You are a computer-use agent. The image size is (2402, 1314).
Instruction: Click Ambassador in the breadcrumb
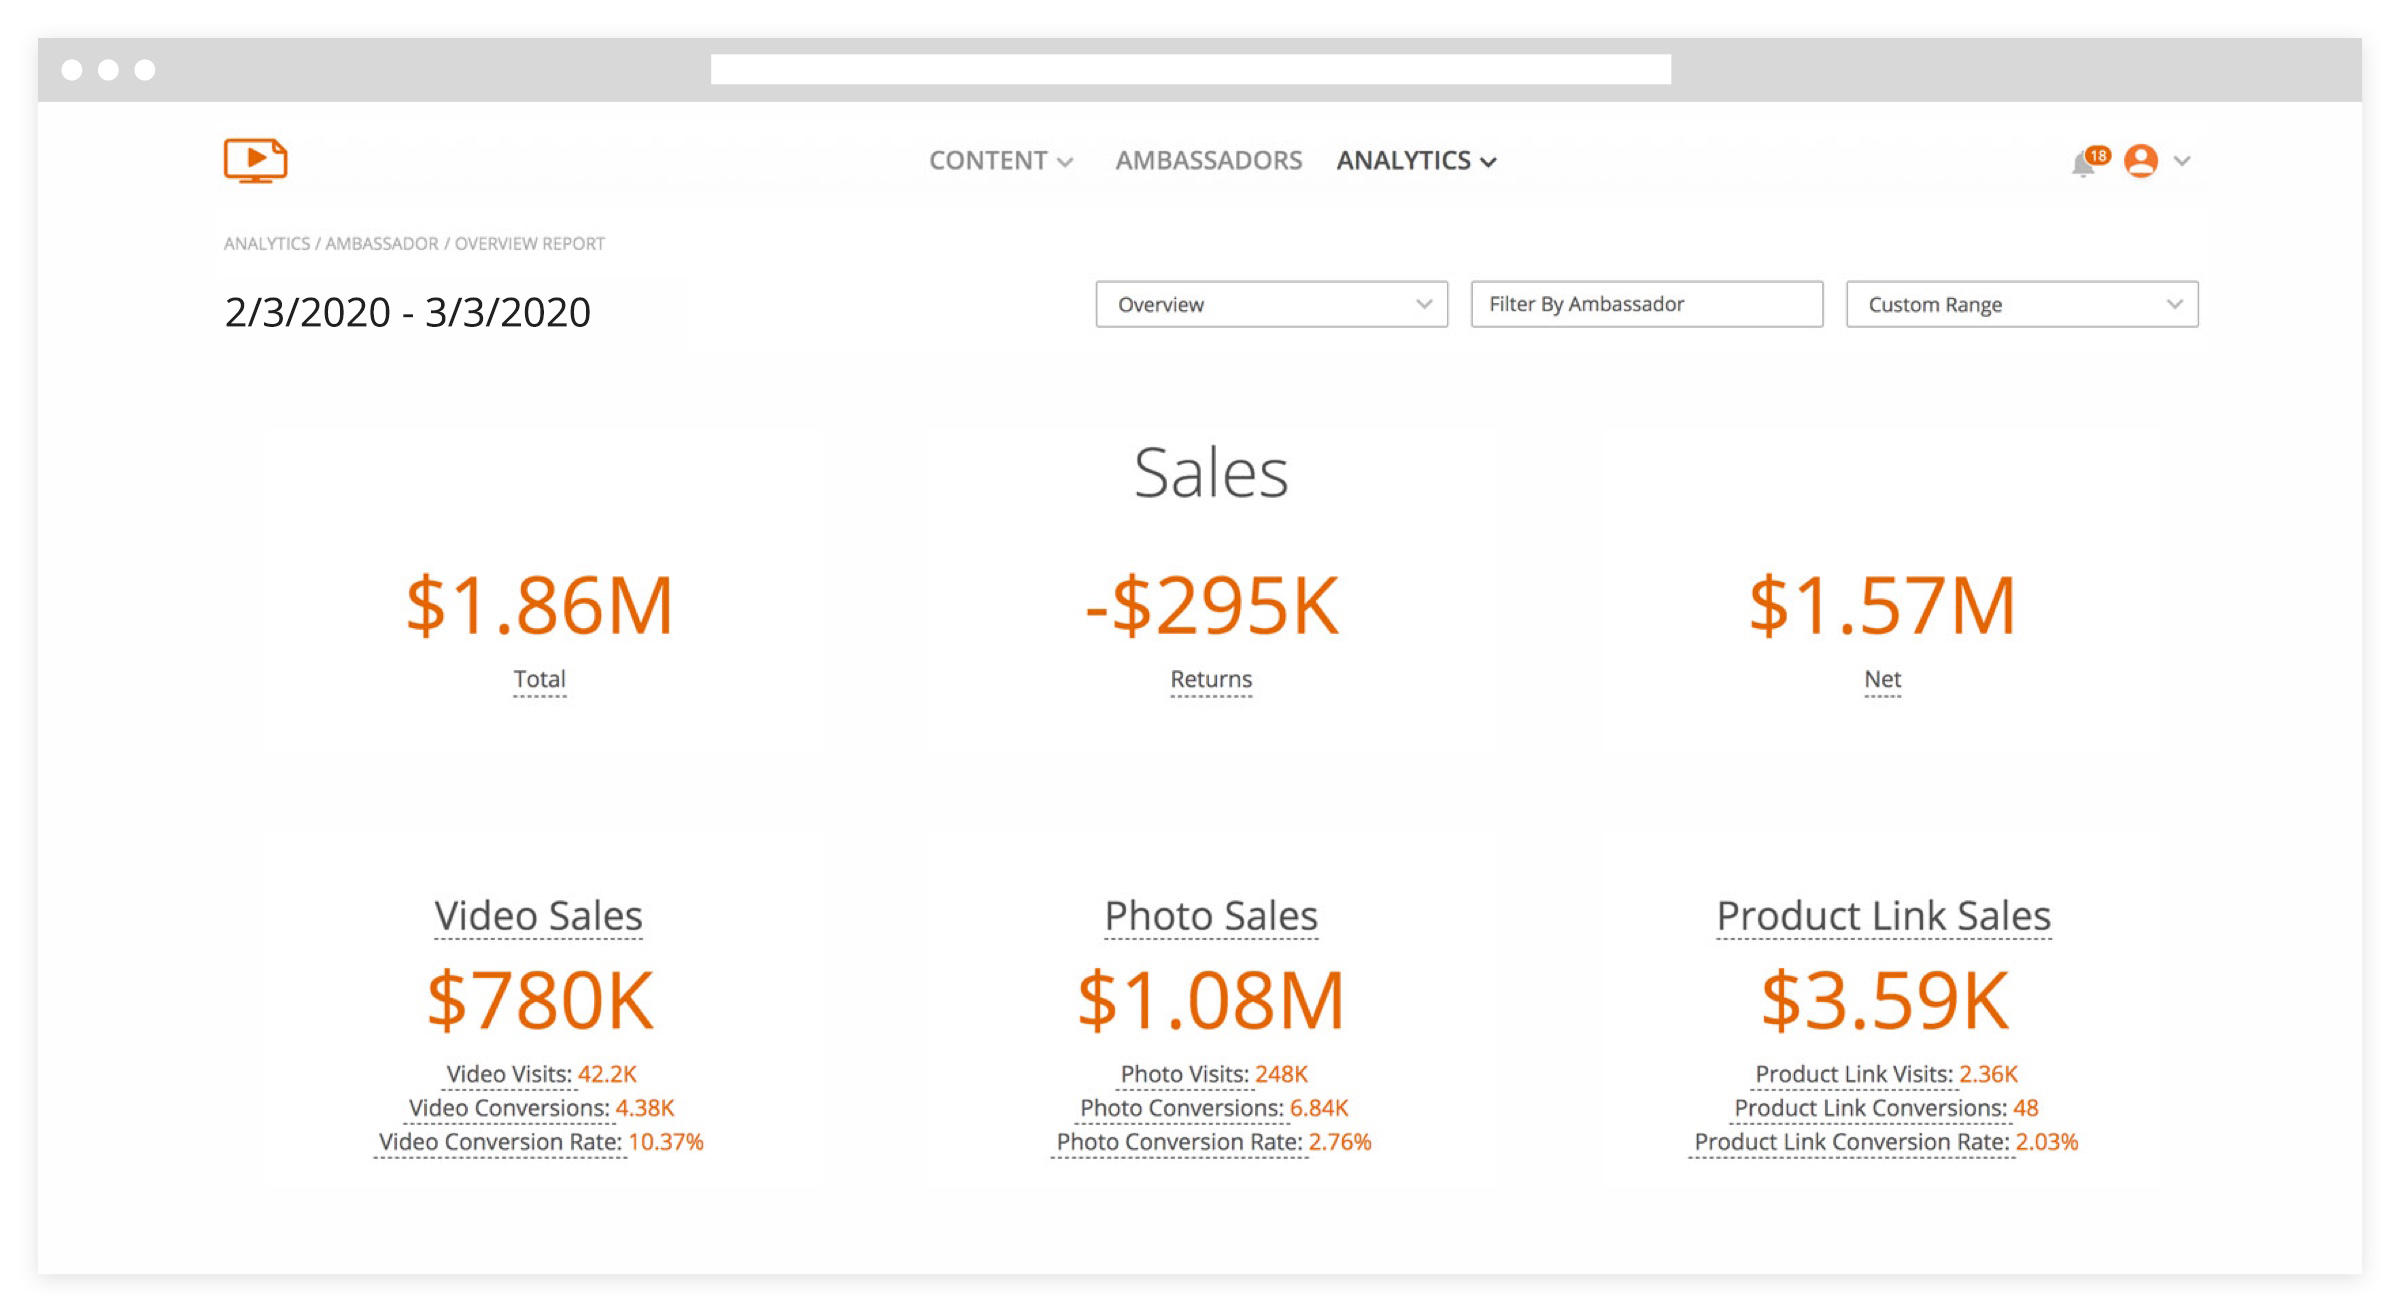381,244
